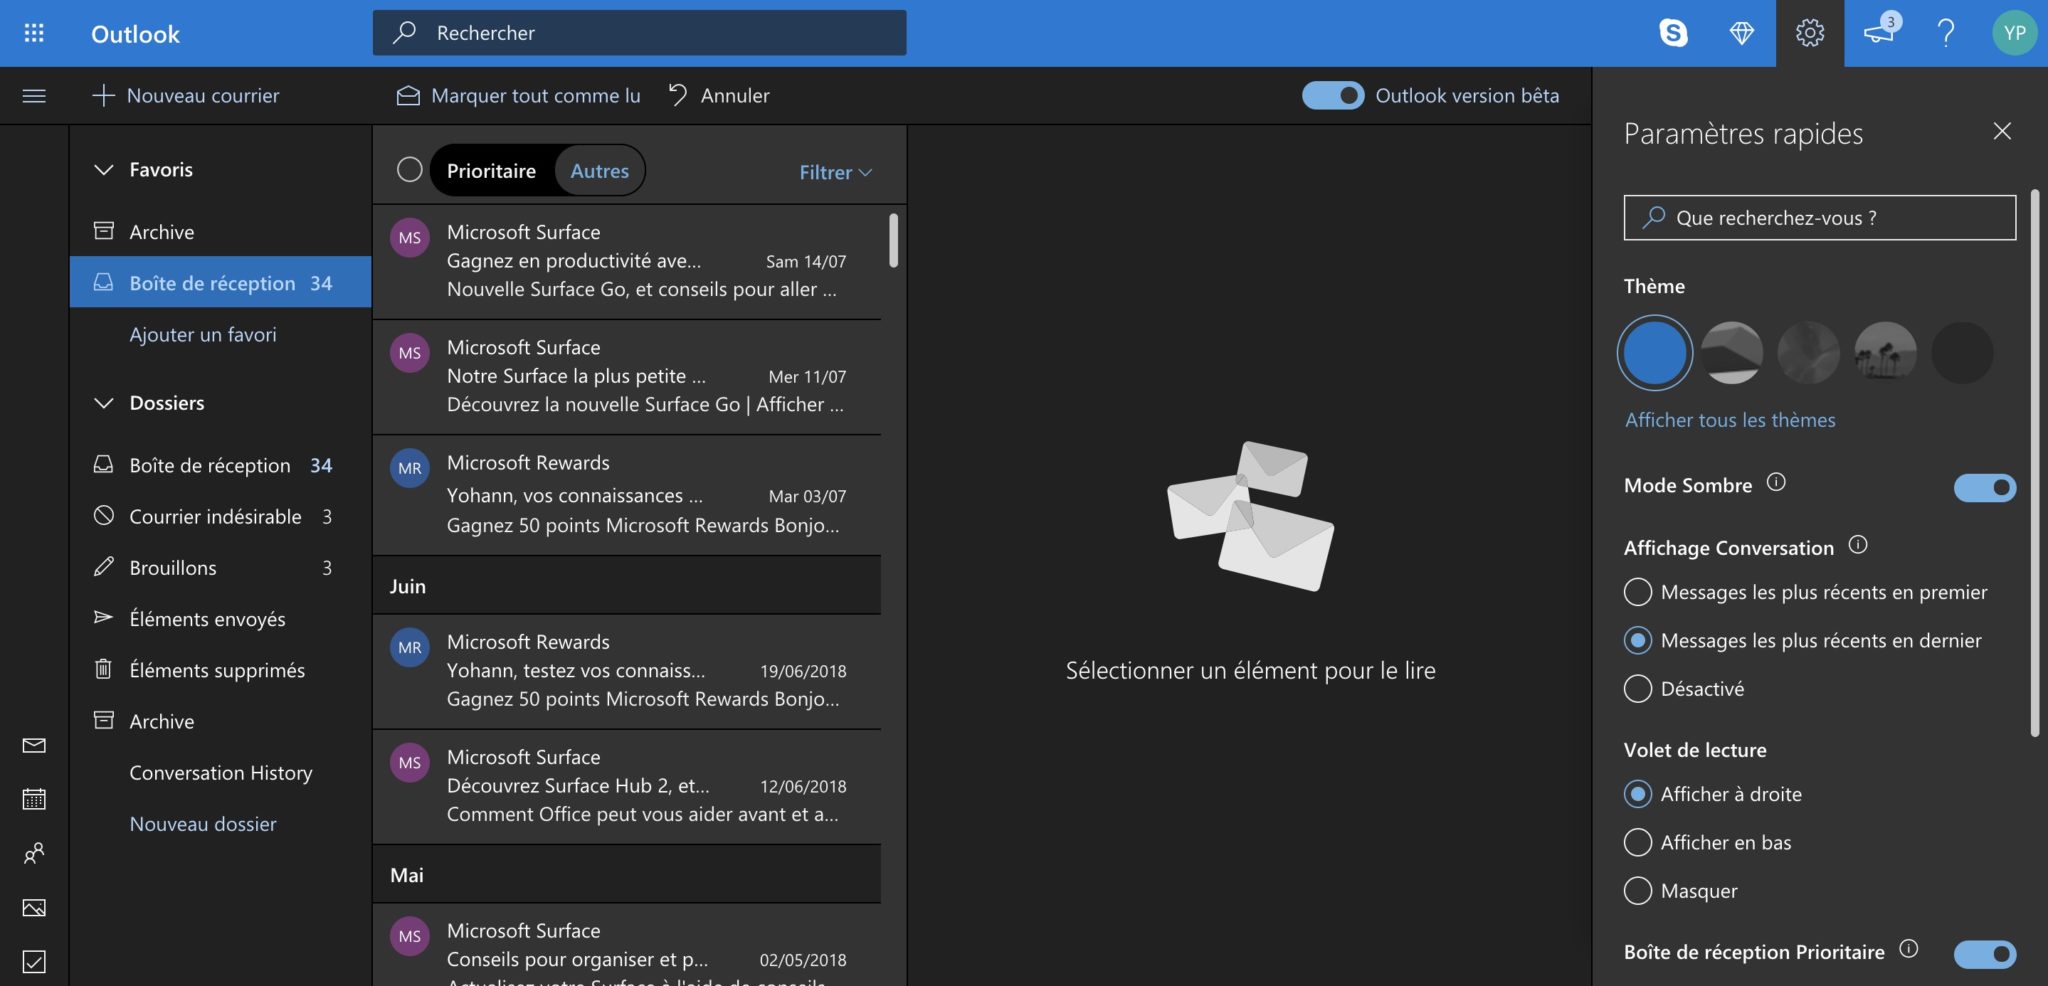Screen dimensions: 2048x986
Task: Click the Premium diamond icon
Action: pyautogui.click(x=1741, y=33)
